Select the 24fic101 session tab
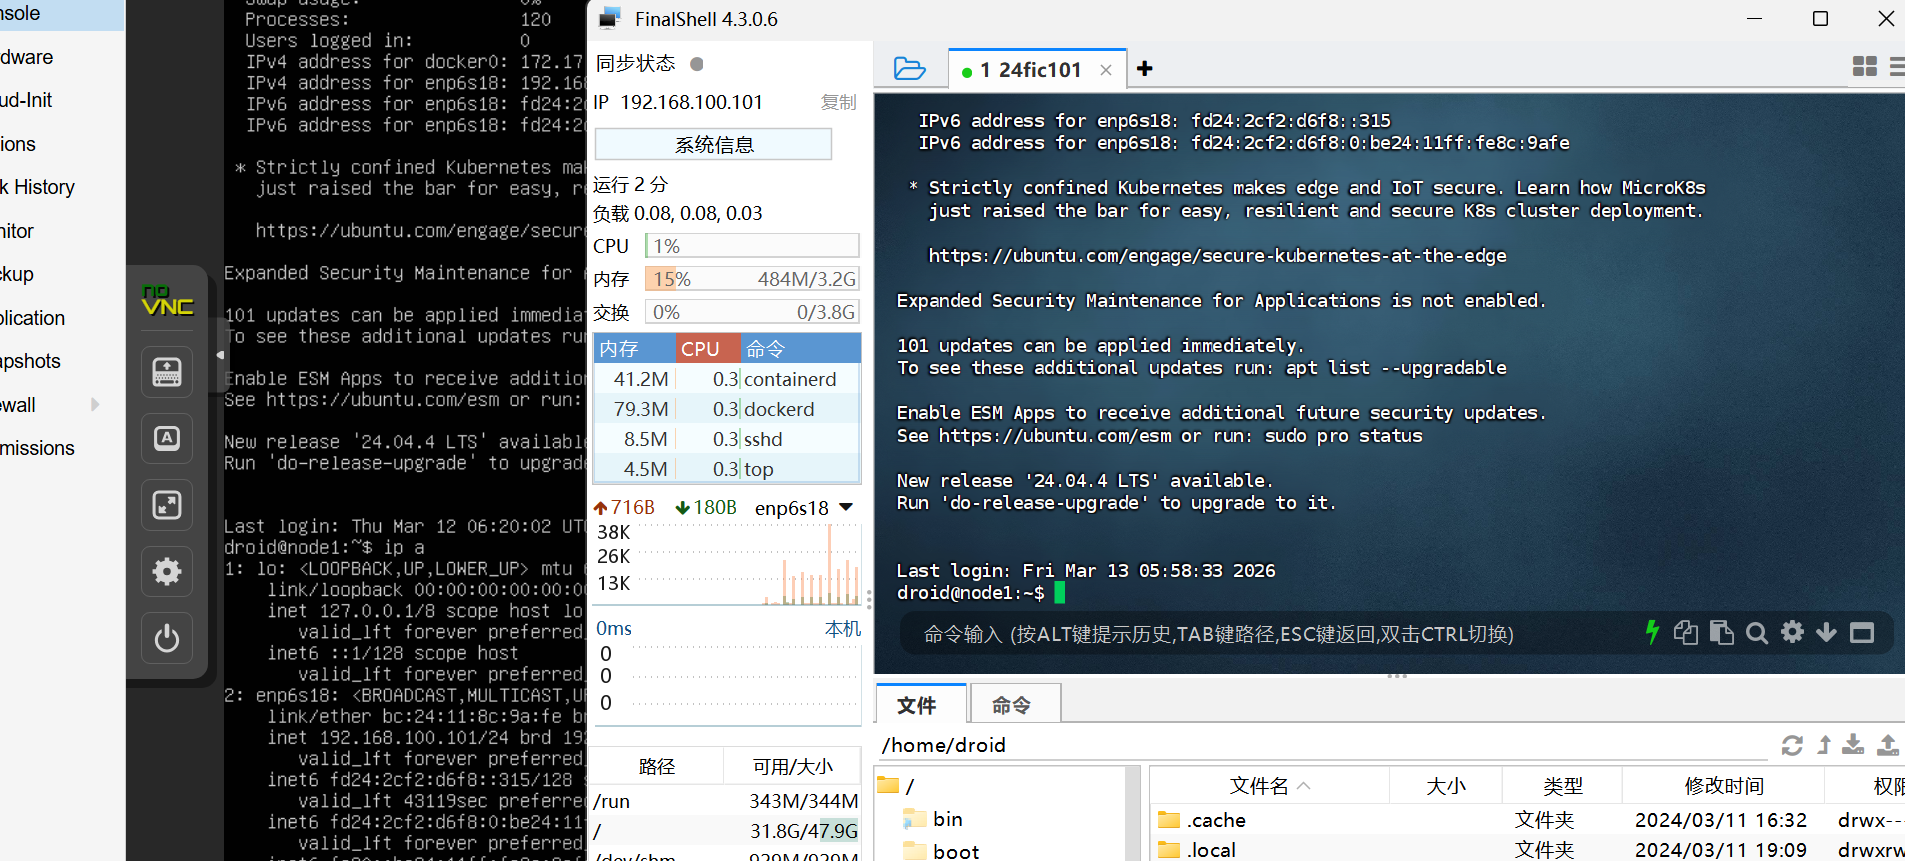Image resolution: width=1905 pixels, height=861 pixels. tap(1037, 70)
